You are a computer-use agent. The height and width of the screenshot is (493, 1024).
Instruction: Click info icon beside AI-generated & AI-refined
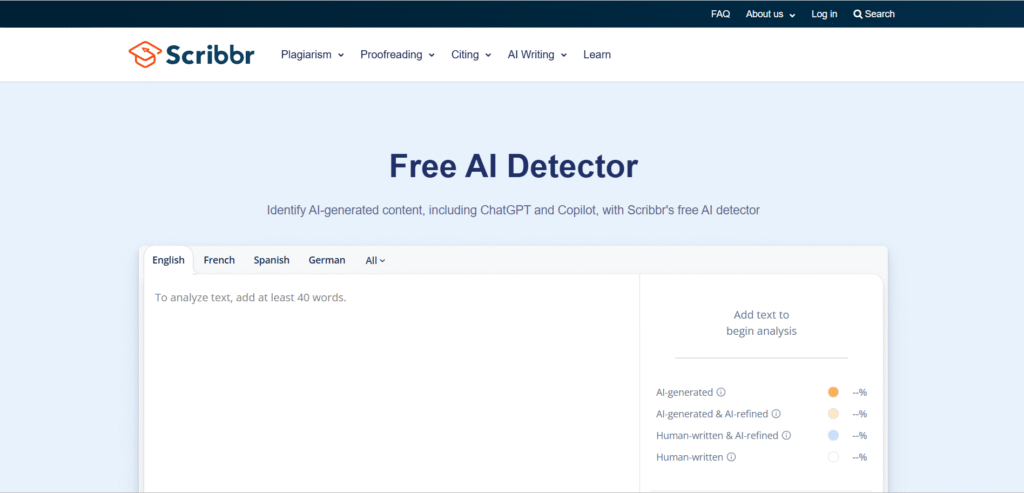click(x=776, y=414)
